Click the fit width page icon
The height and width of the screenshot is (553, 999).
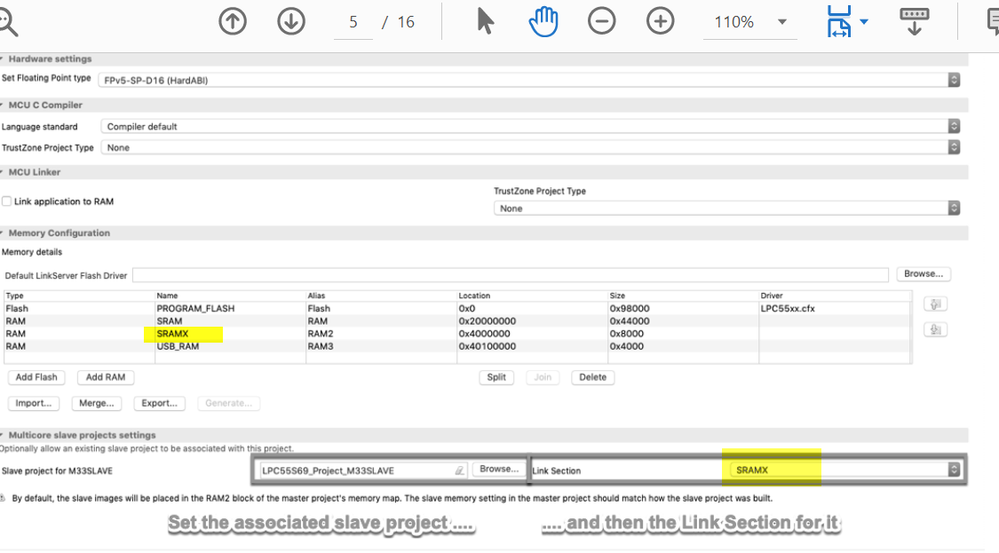[838, 22]
